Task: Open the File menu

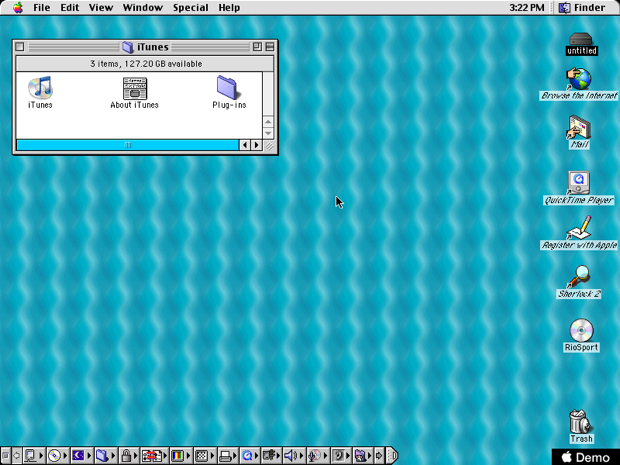Action: 42,8
